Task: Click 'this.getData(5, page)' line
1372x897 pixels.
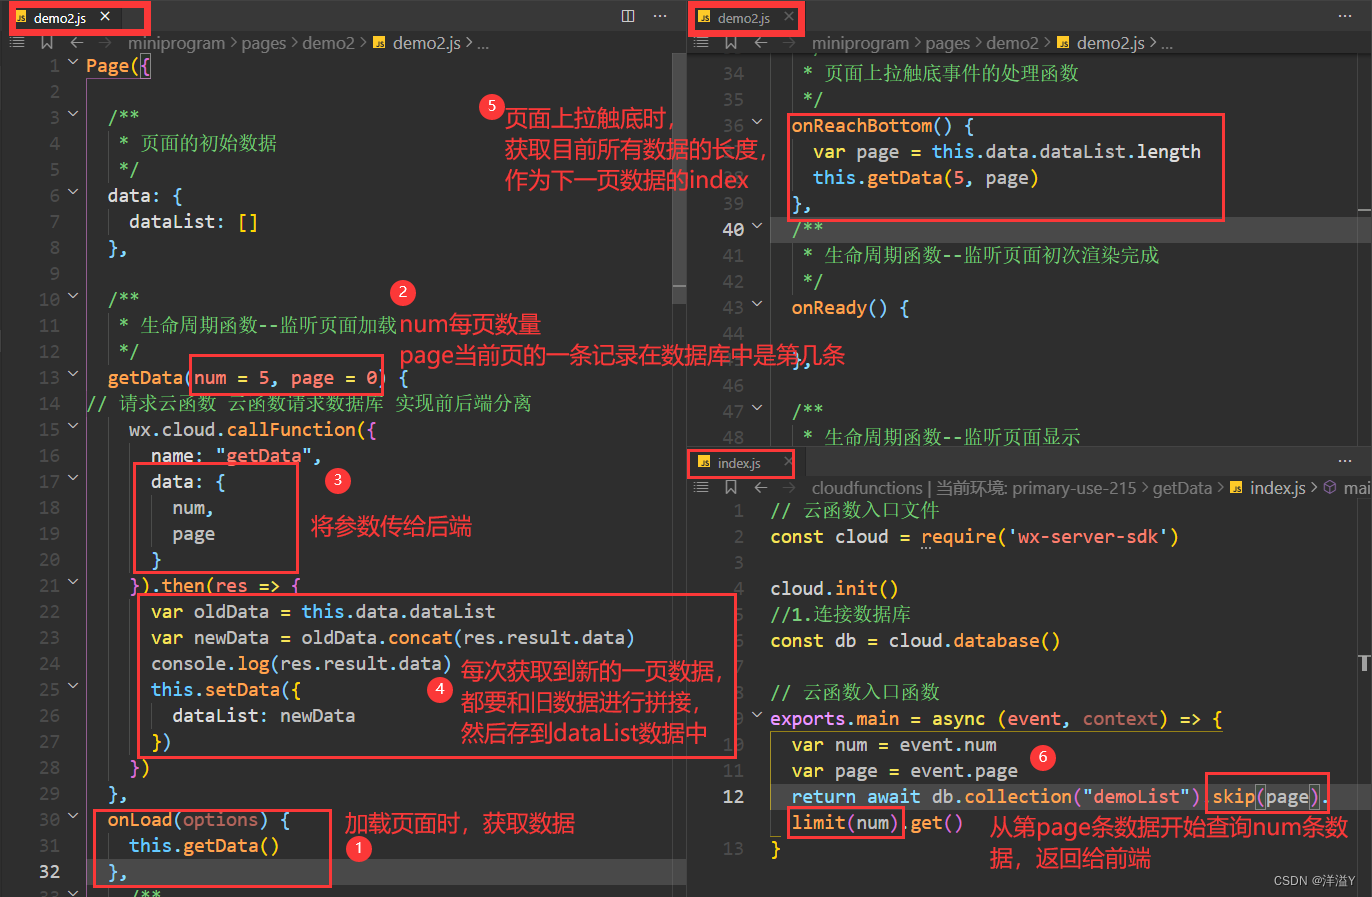Action: click(x=926, y=178)
